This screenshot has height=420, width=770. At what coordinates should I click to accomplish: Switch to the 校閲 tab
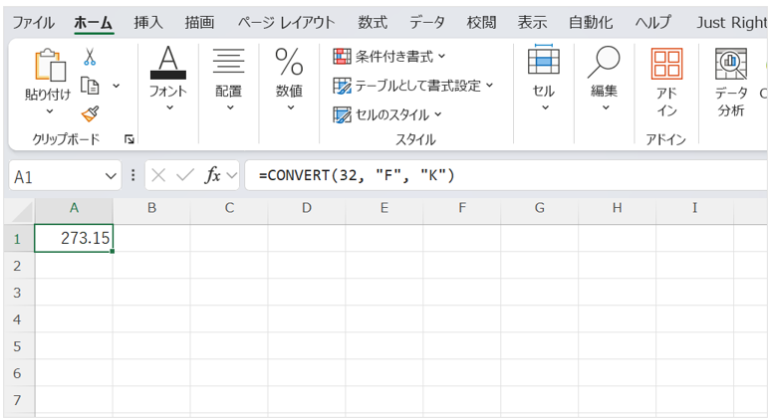[x=481, y=23]
